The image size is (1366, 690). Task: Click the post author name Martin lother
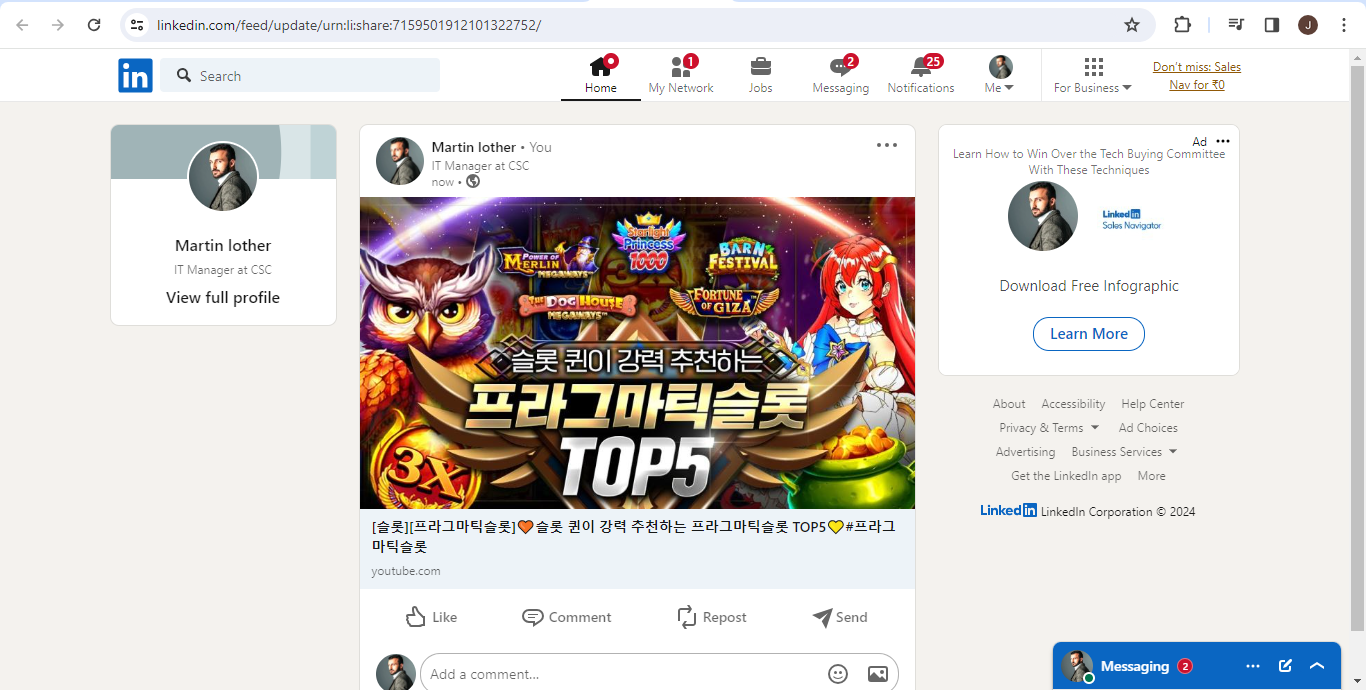click(x=474, y=147)
